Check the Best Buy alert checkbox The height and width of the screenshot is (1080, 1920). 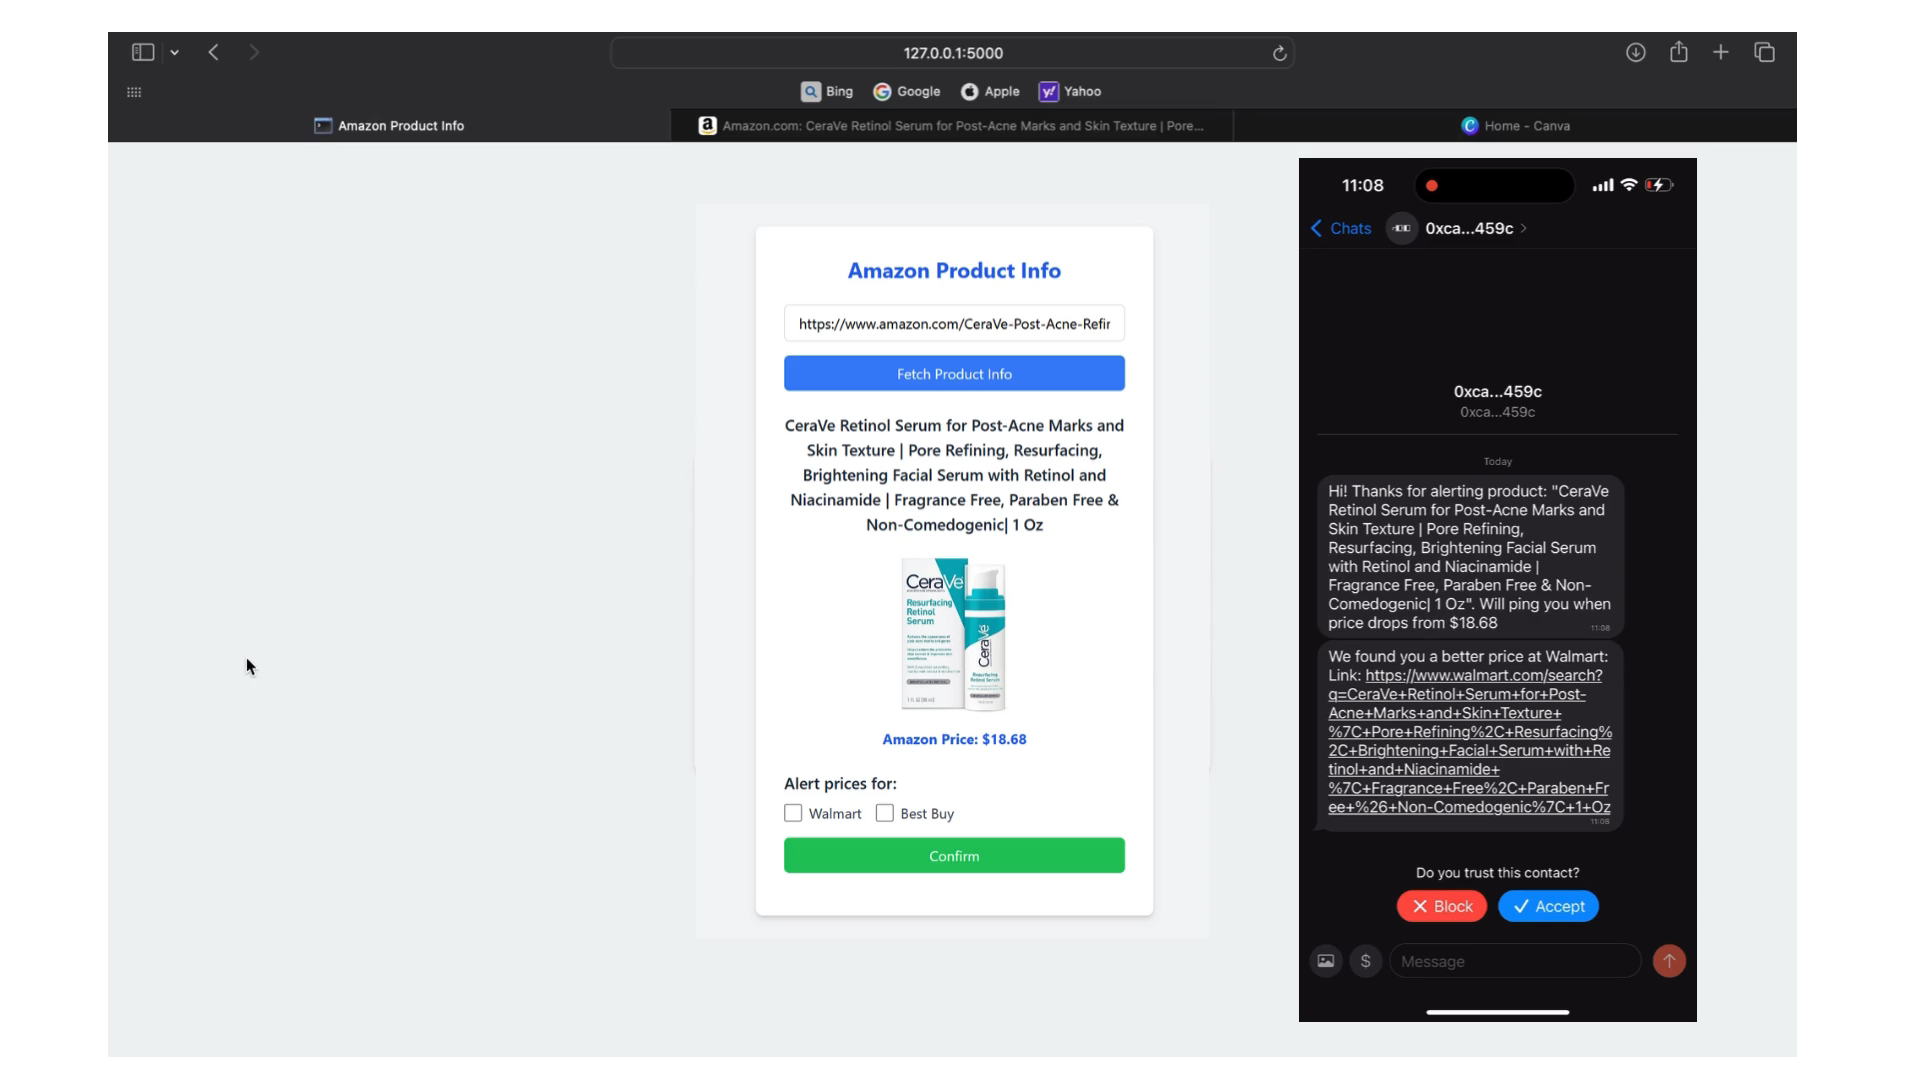(x=884, y=813)
